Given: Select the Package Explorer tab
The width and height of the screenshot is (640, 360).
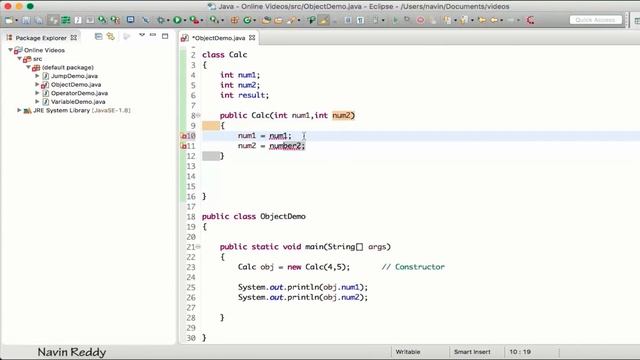Looking at the screenshot, I should point(41,38).
